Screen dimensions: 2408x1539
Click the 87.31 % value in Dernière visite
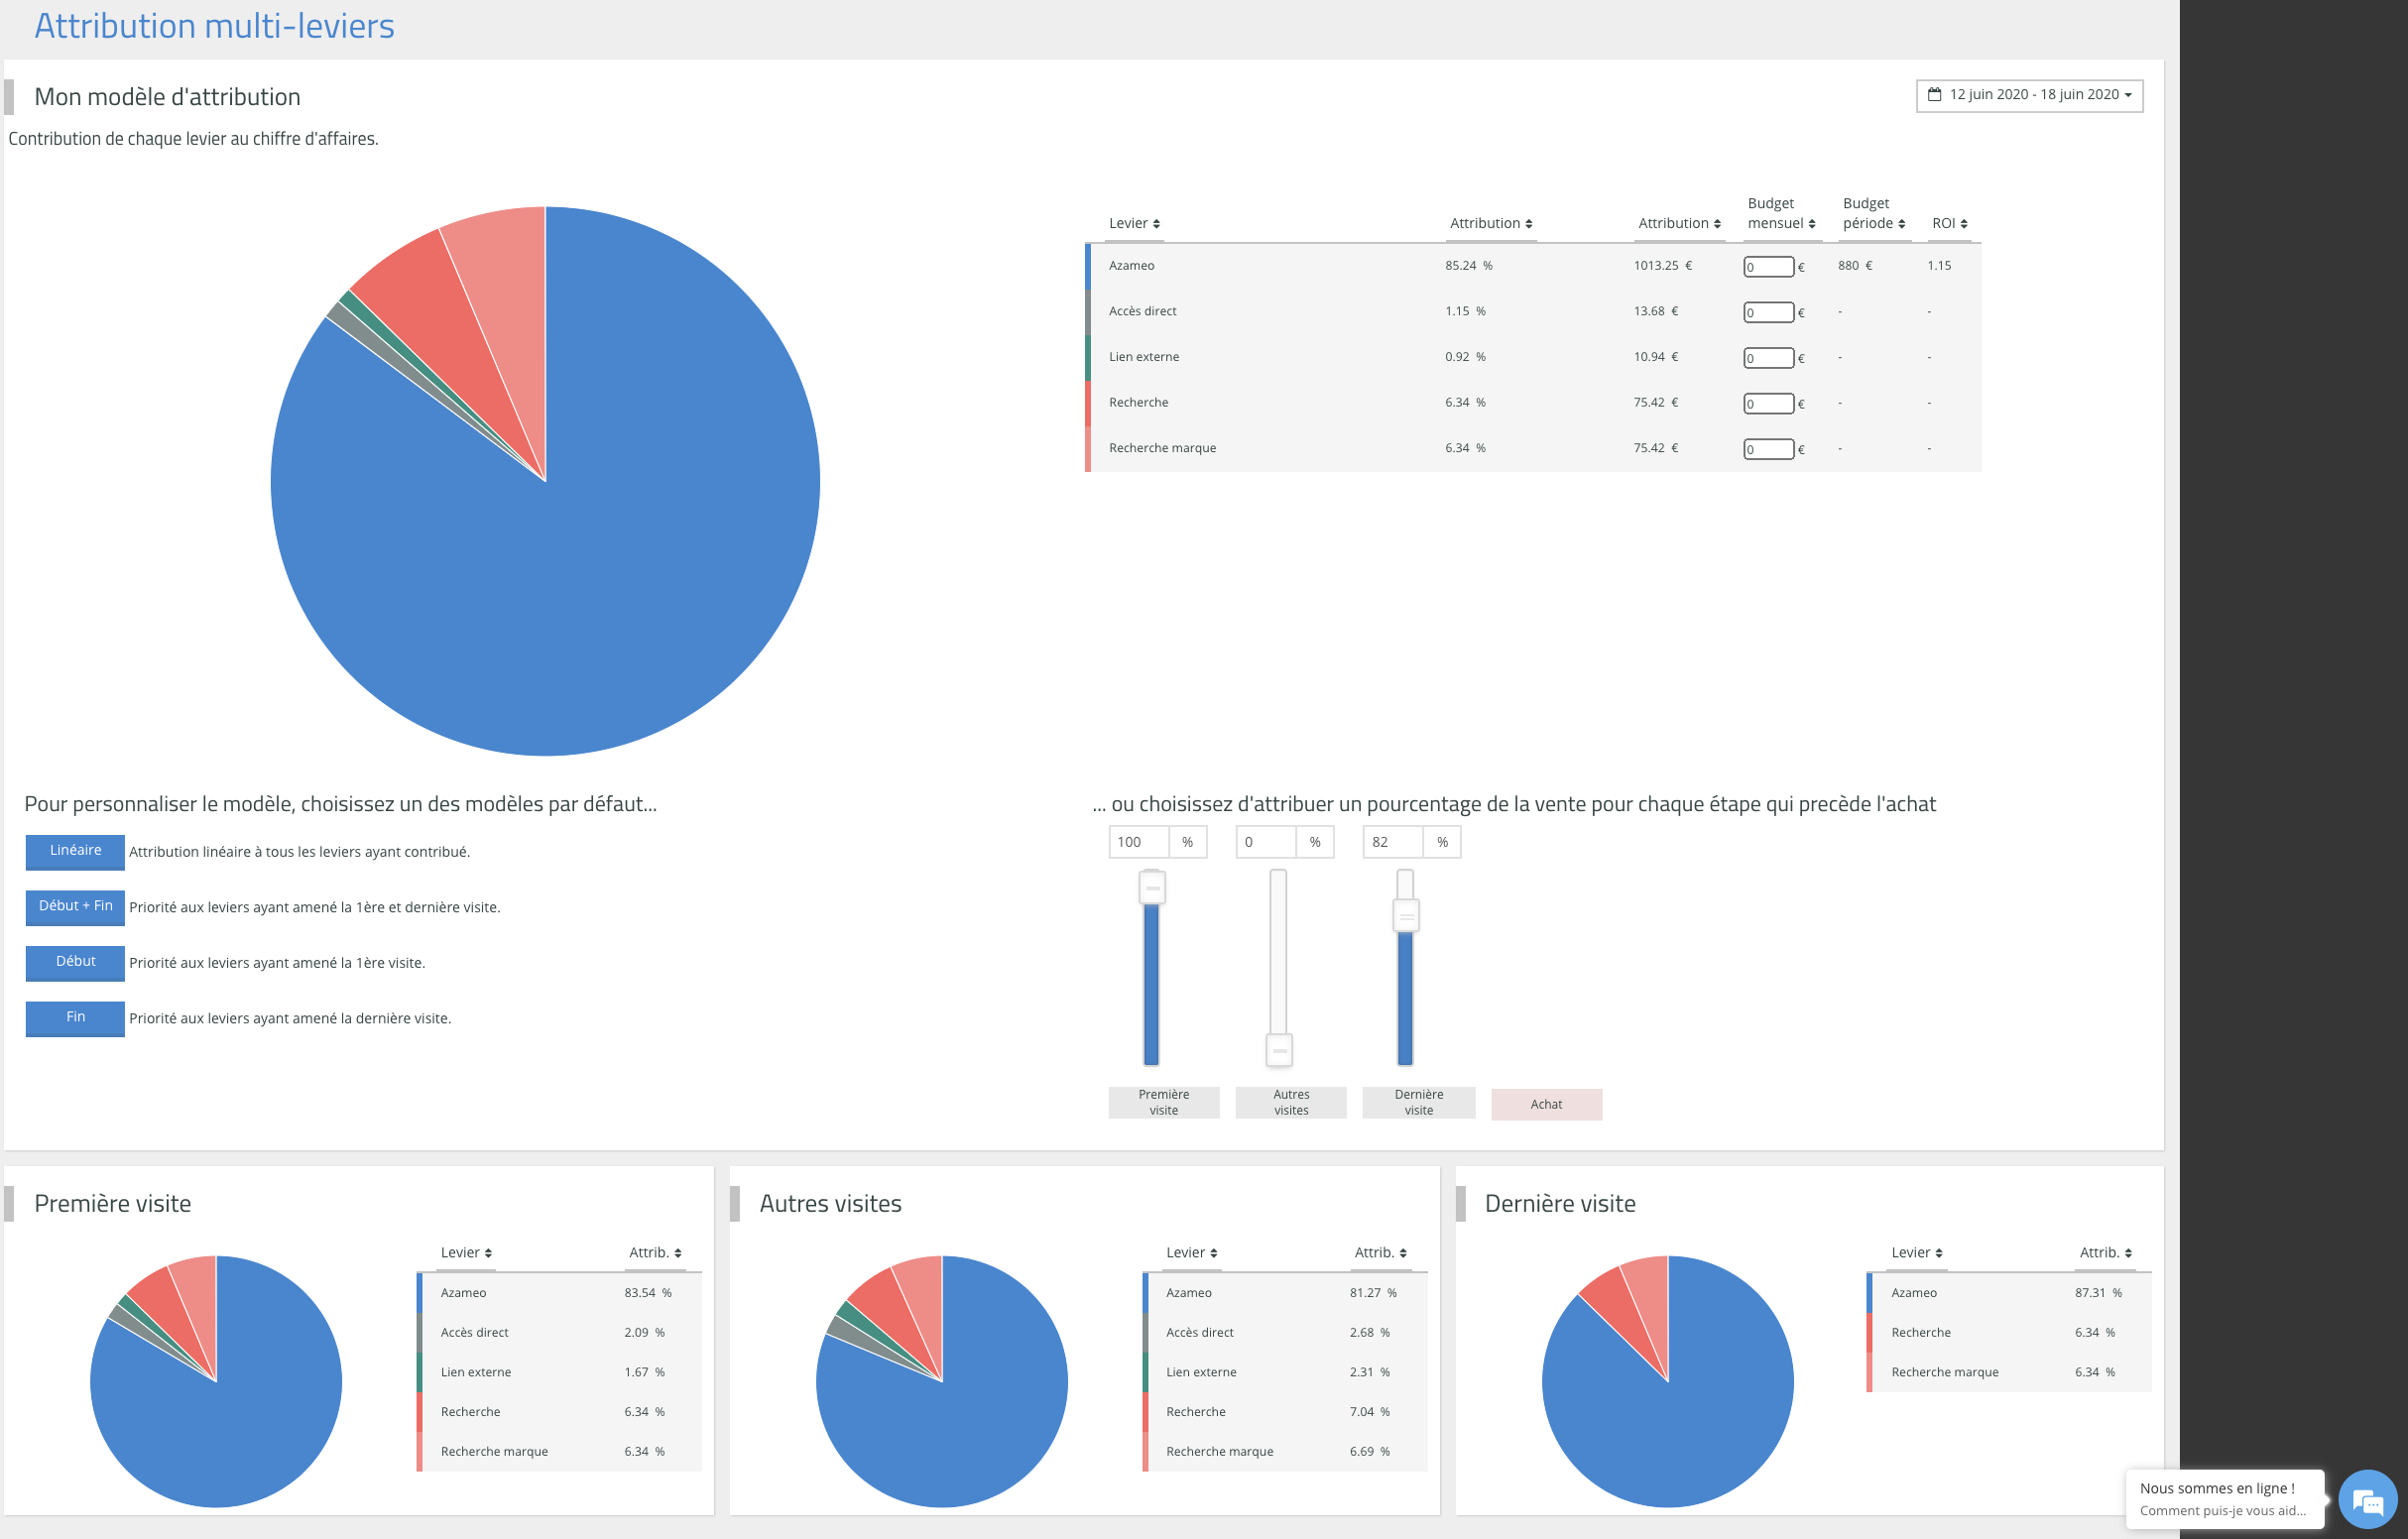tap(2098, 1293)
